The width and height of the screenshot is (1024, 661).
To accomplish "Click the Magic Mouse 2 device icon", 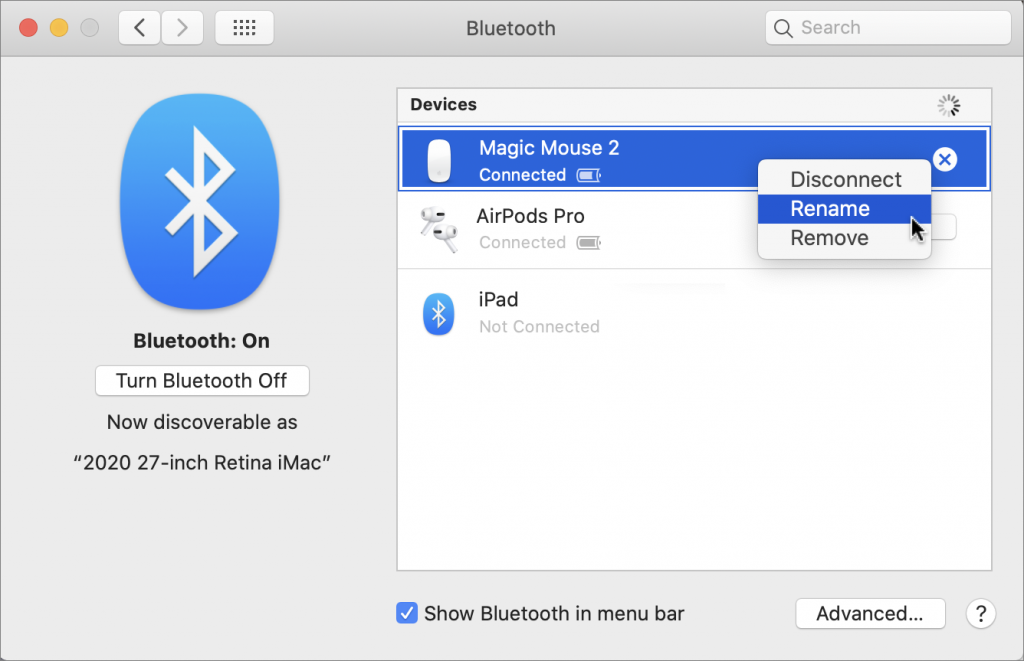I will (x=439, y=160).
